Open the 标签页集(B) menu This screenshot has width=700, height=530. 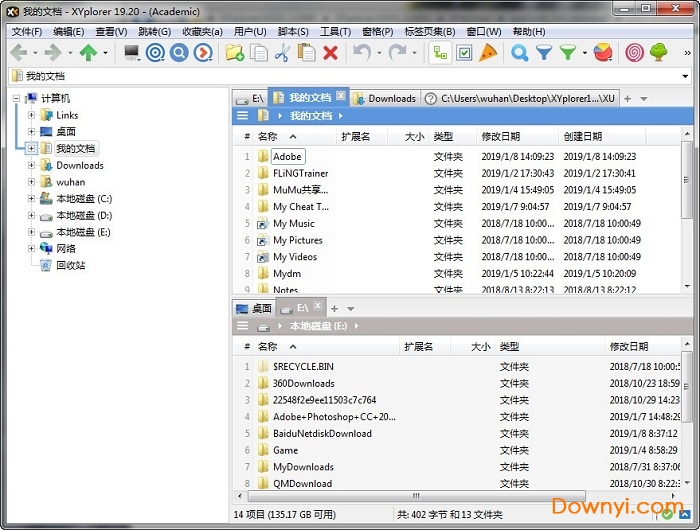coord(429,32)
